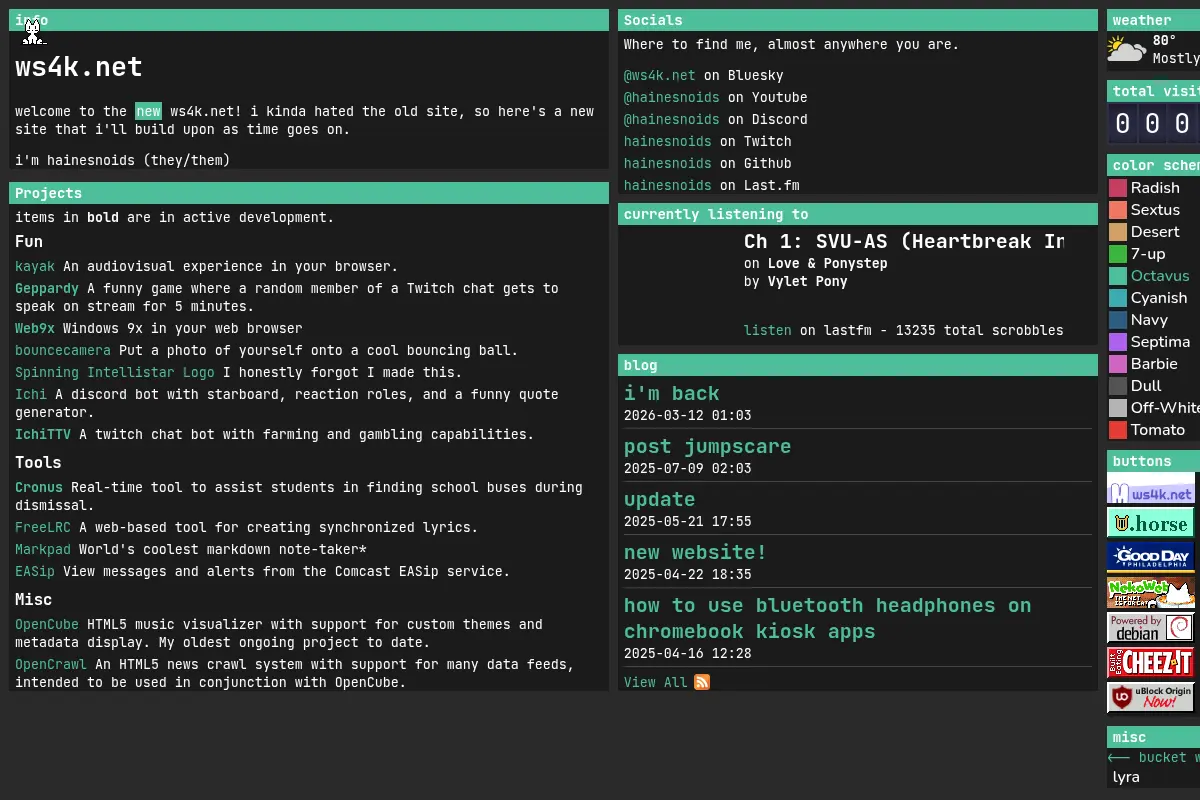Click View All blog posts
The image size is (1200, 800).
coord(656,682)
